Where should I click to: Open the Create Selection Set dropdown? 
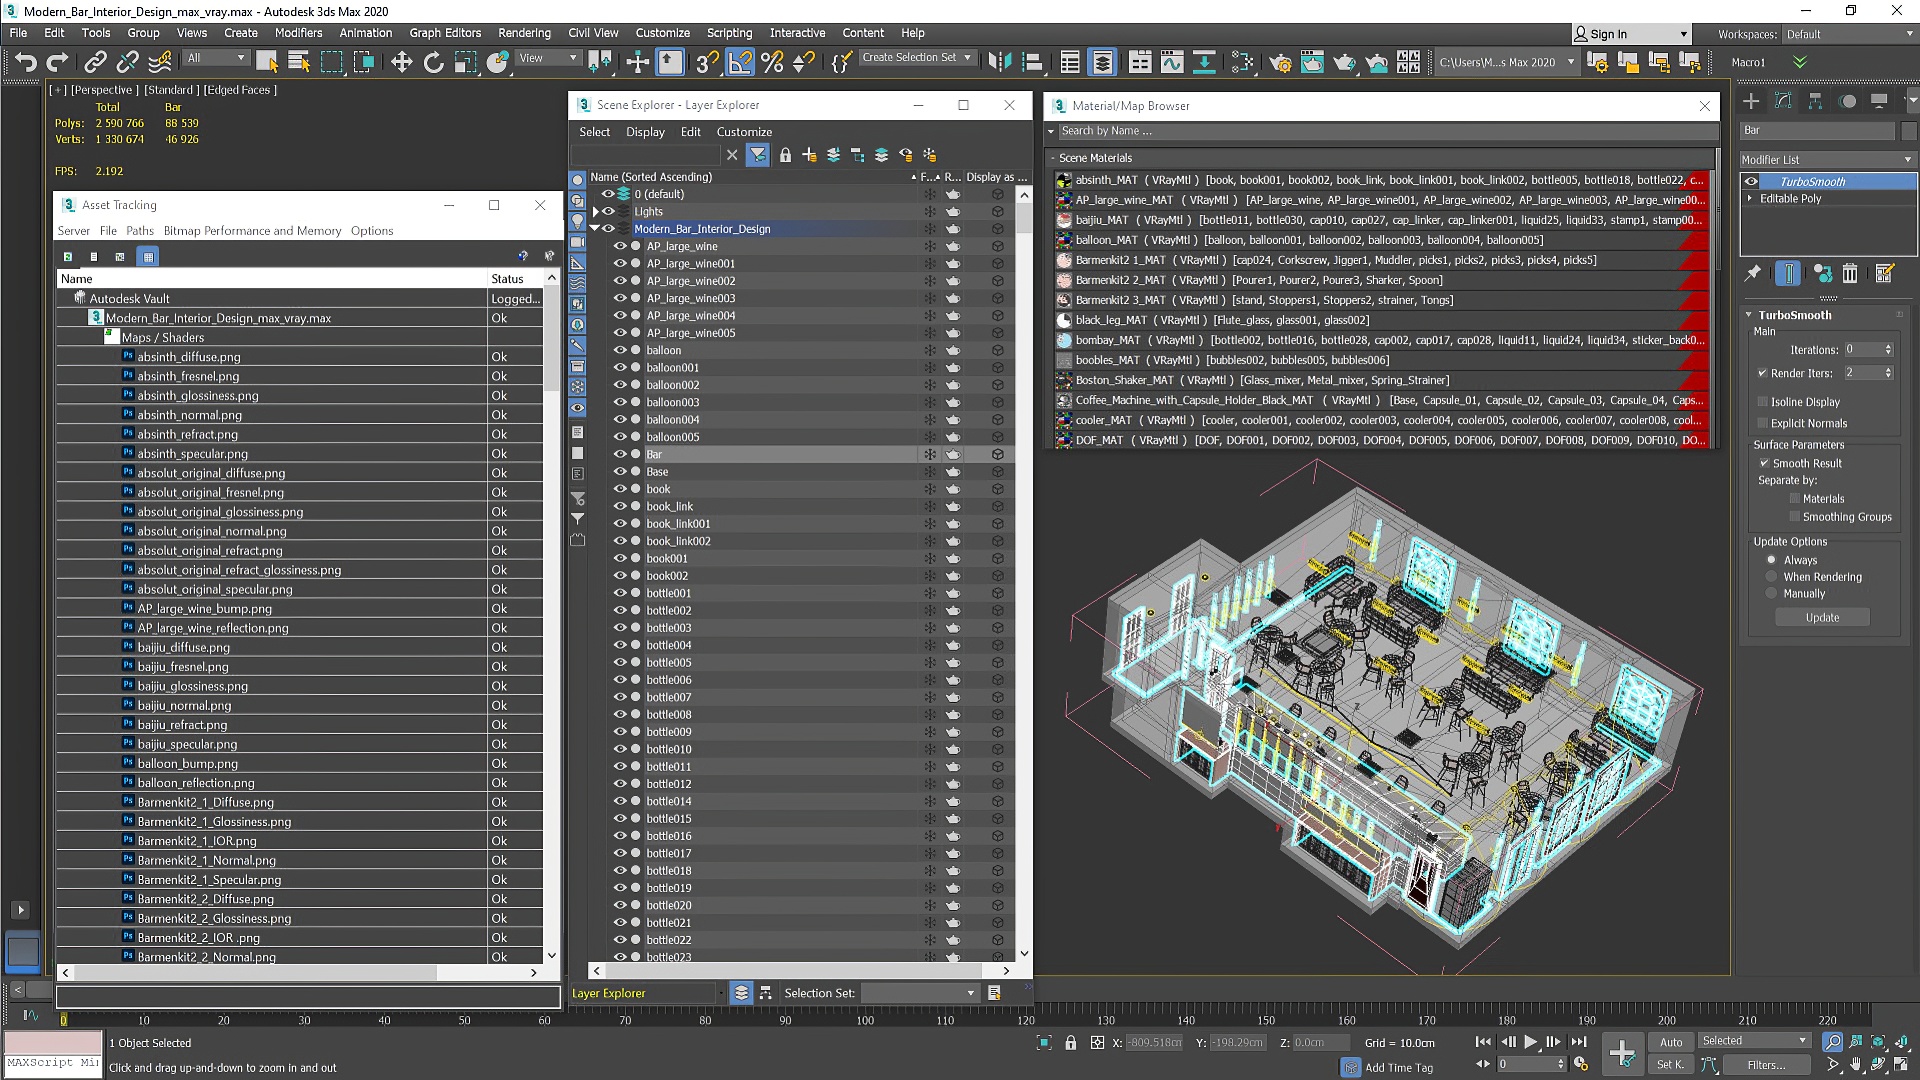click(917, 58)
